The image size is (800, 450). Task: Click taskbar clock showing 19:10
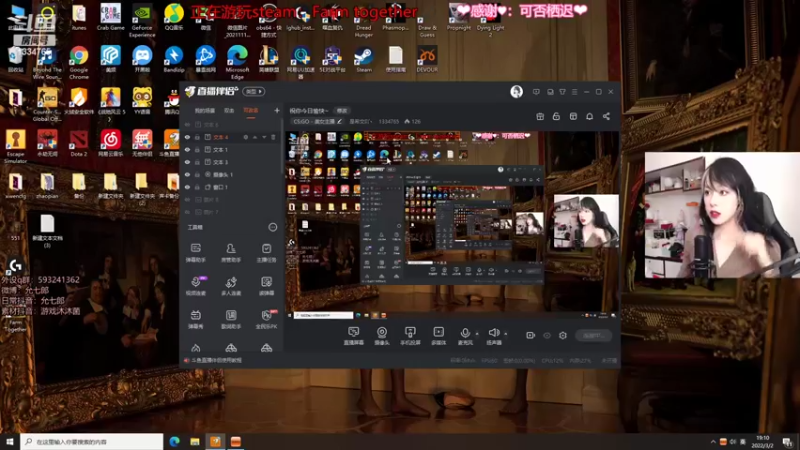point(762,441)
